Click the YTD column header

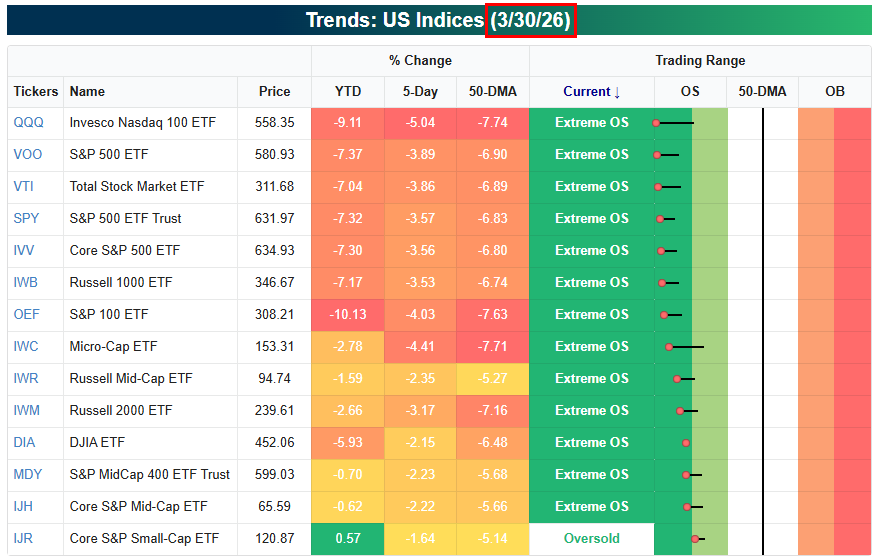[348, 92]
